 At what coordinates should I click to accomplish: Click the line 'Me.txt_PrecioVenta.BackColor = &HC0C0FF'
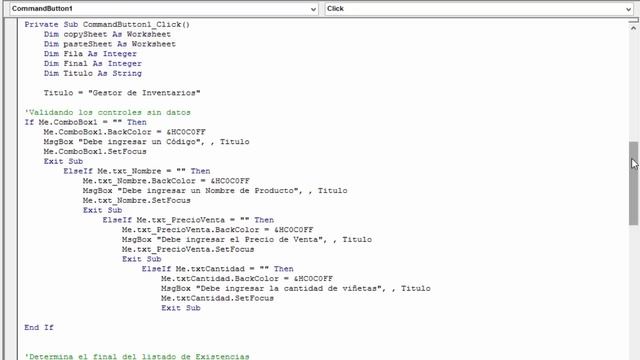point(218,230)
